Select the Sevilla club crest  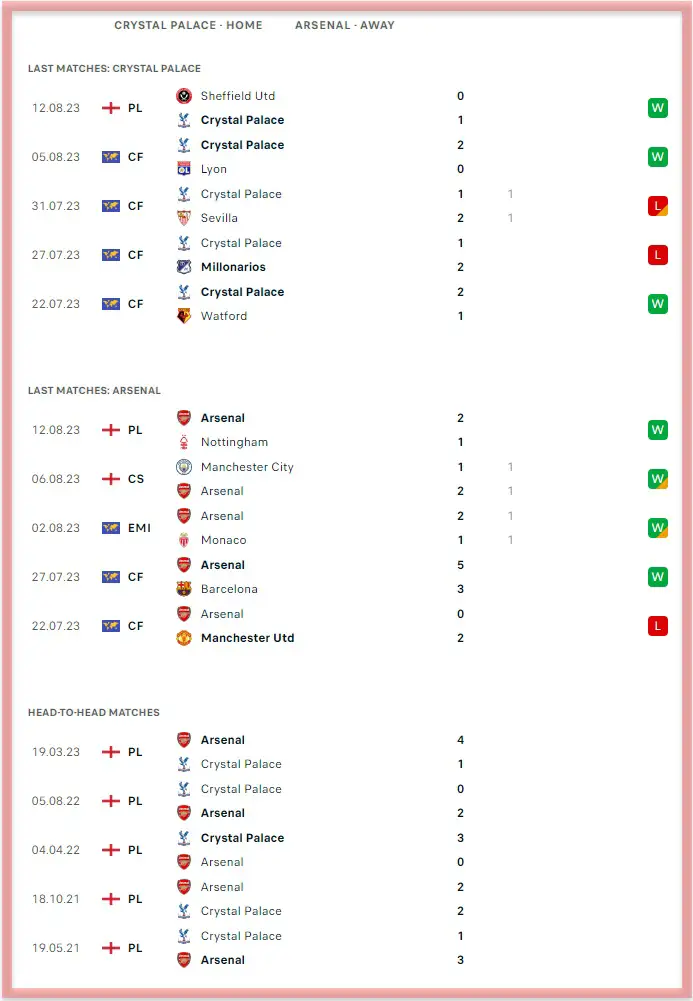pyautogui.click(x=184, y=218)
